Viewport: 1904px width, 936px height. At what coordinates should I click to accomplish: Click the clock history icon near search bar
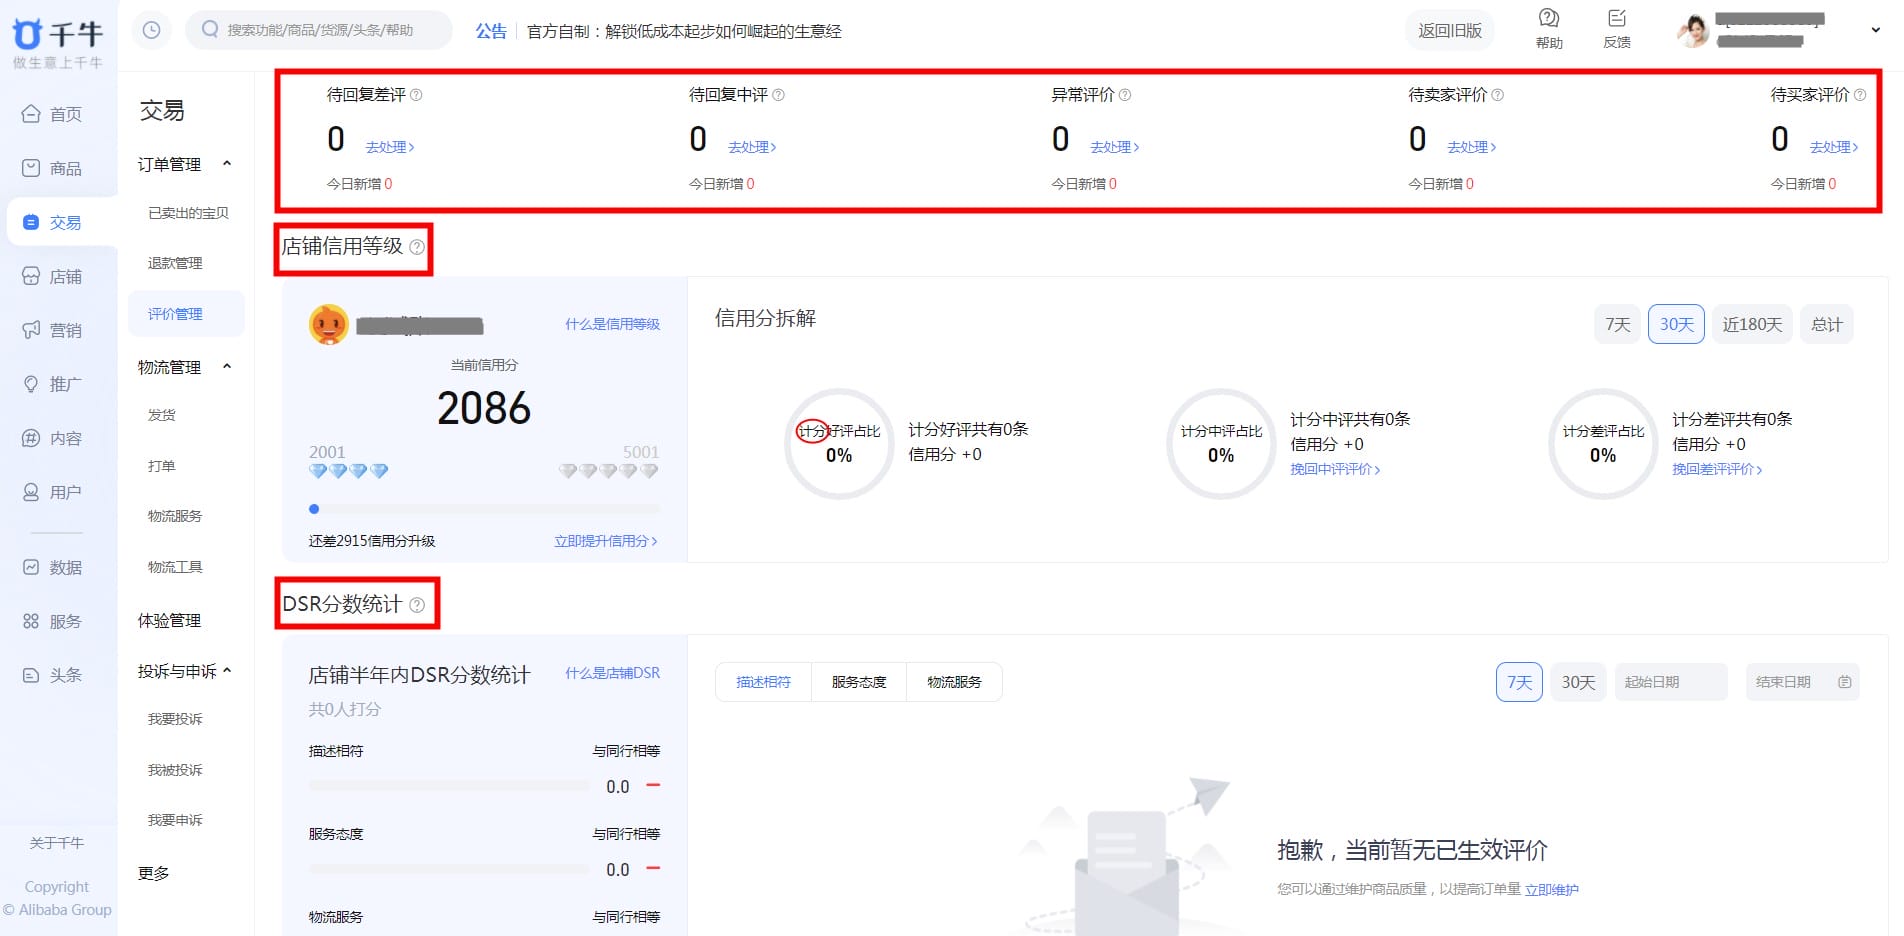click(152, 30)
